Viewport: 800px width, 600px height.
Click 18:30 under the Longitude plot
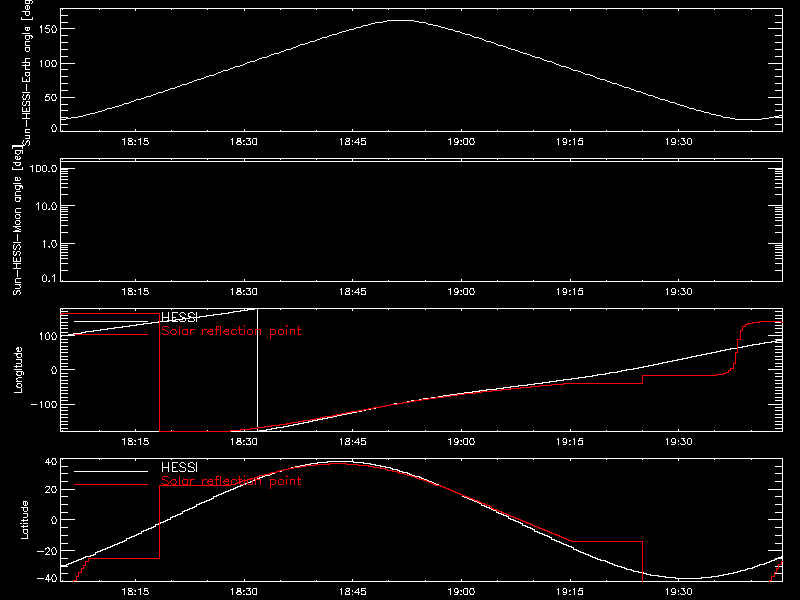pos(244,442)
